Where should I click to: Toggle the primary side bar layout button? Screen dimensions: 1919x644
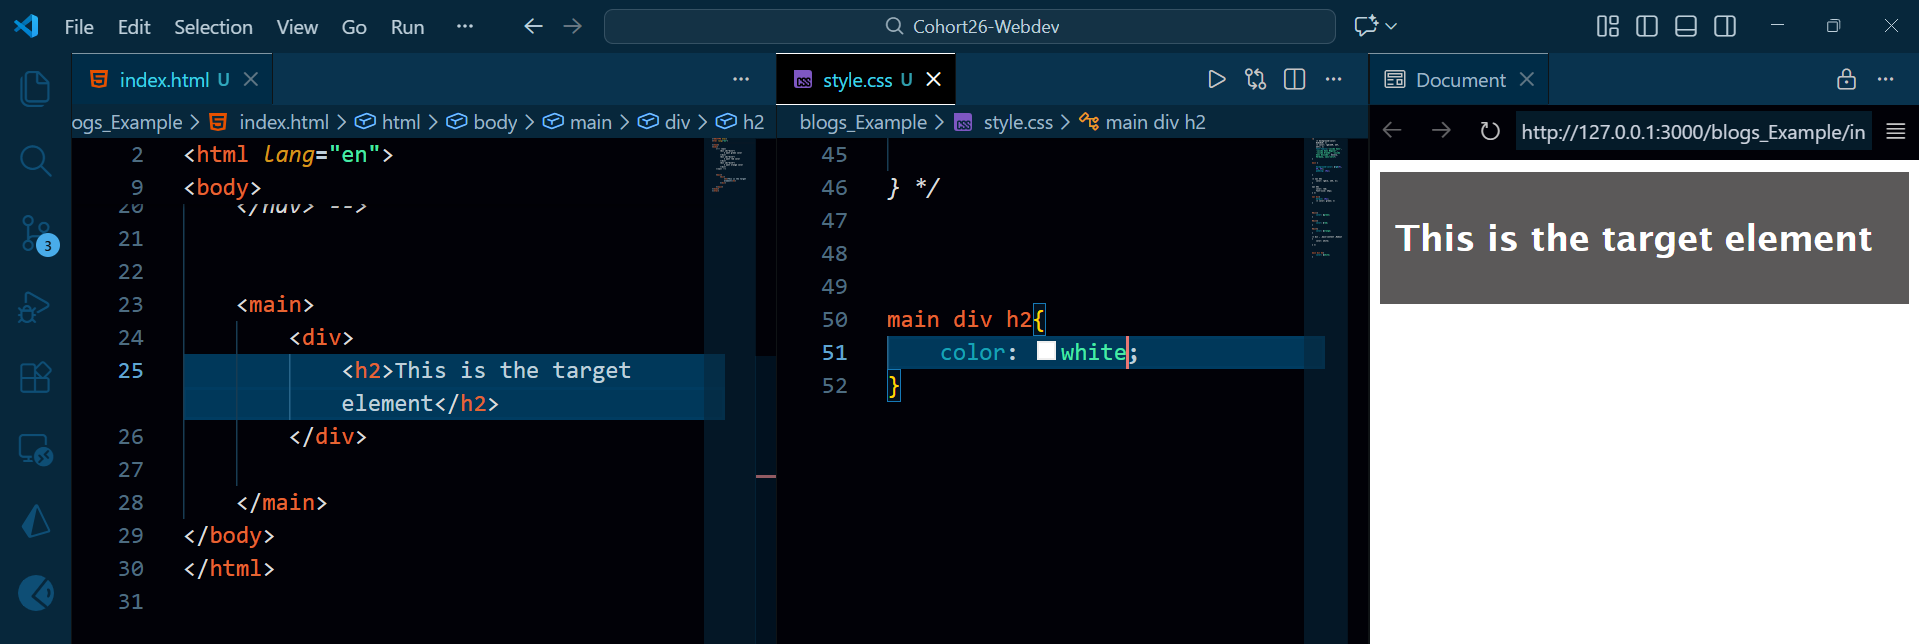(1646, 27)
